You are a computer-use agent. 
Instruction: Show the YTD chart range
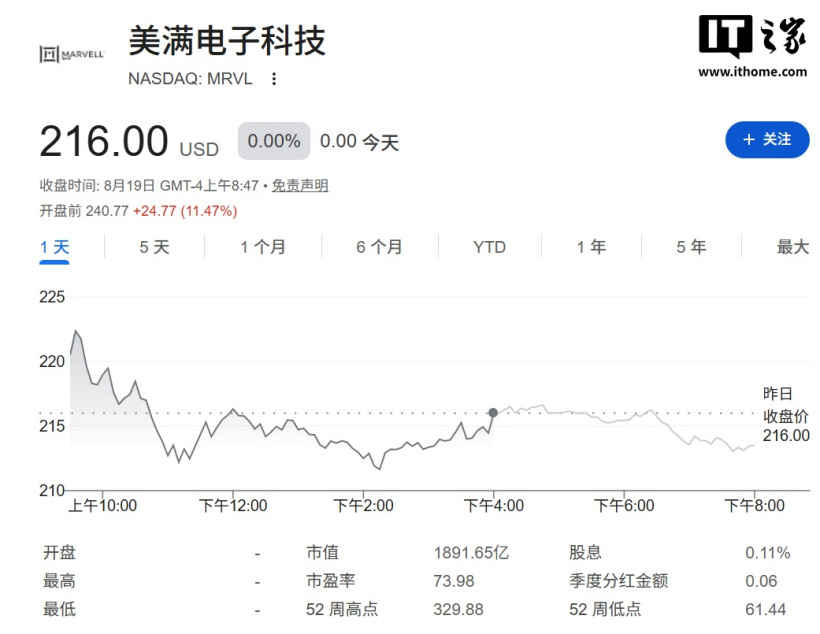[489, 247]
